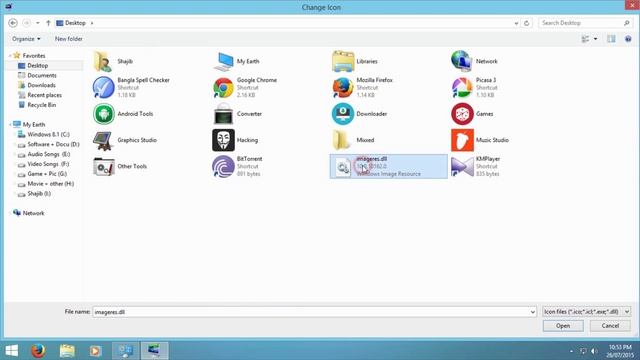Viewport: 640px width, 360px height.
Task: Select the Downloader folder icon
Action: (343, 114)
